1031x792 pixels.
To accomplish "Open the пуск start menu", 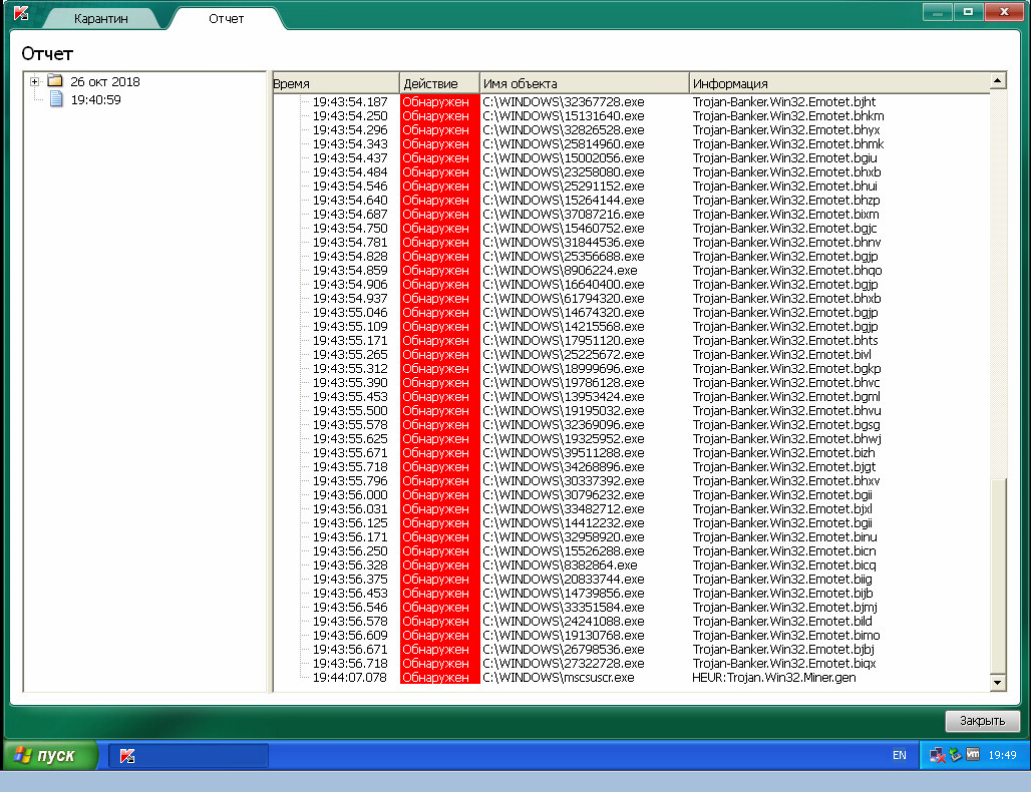I will 50,756.
